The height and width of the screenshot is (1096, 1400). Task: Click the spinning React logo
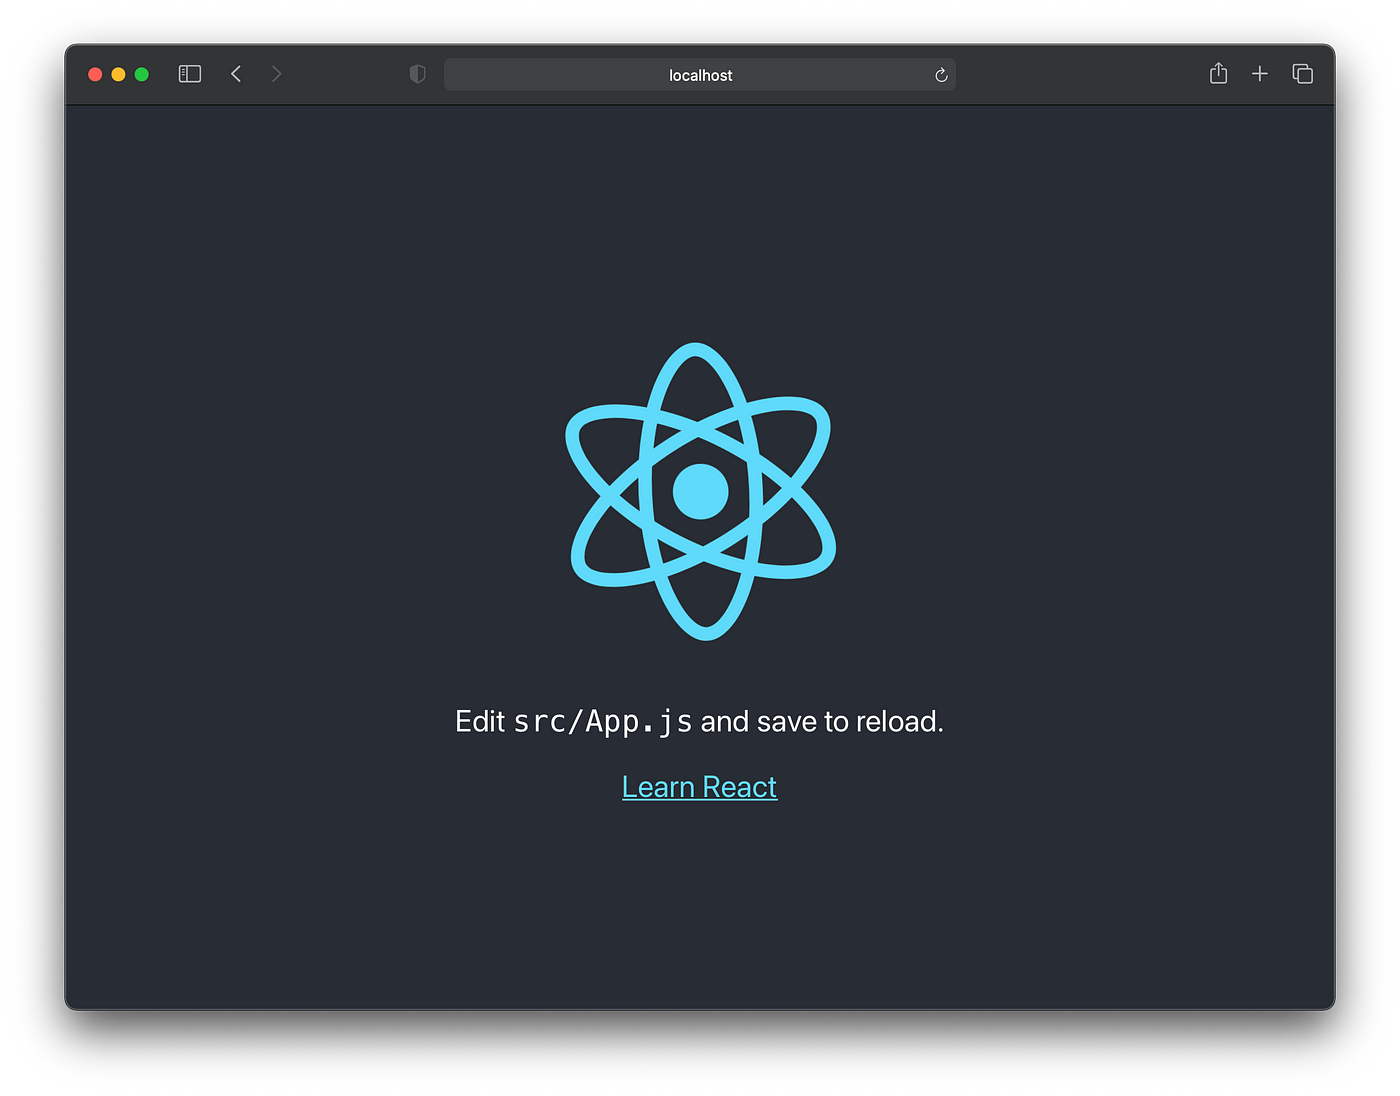[x=700, y=492]
